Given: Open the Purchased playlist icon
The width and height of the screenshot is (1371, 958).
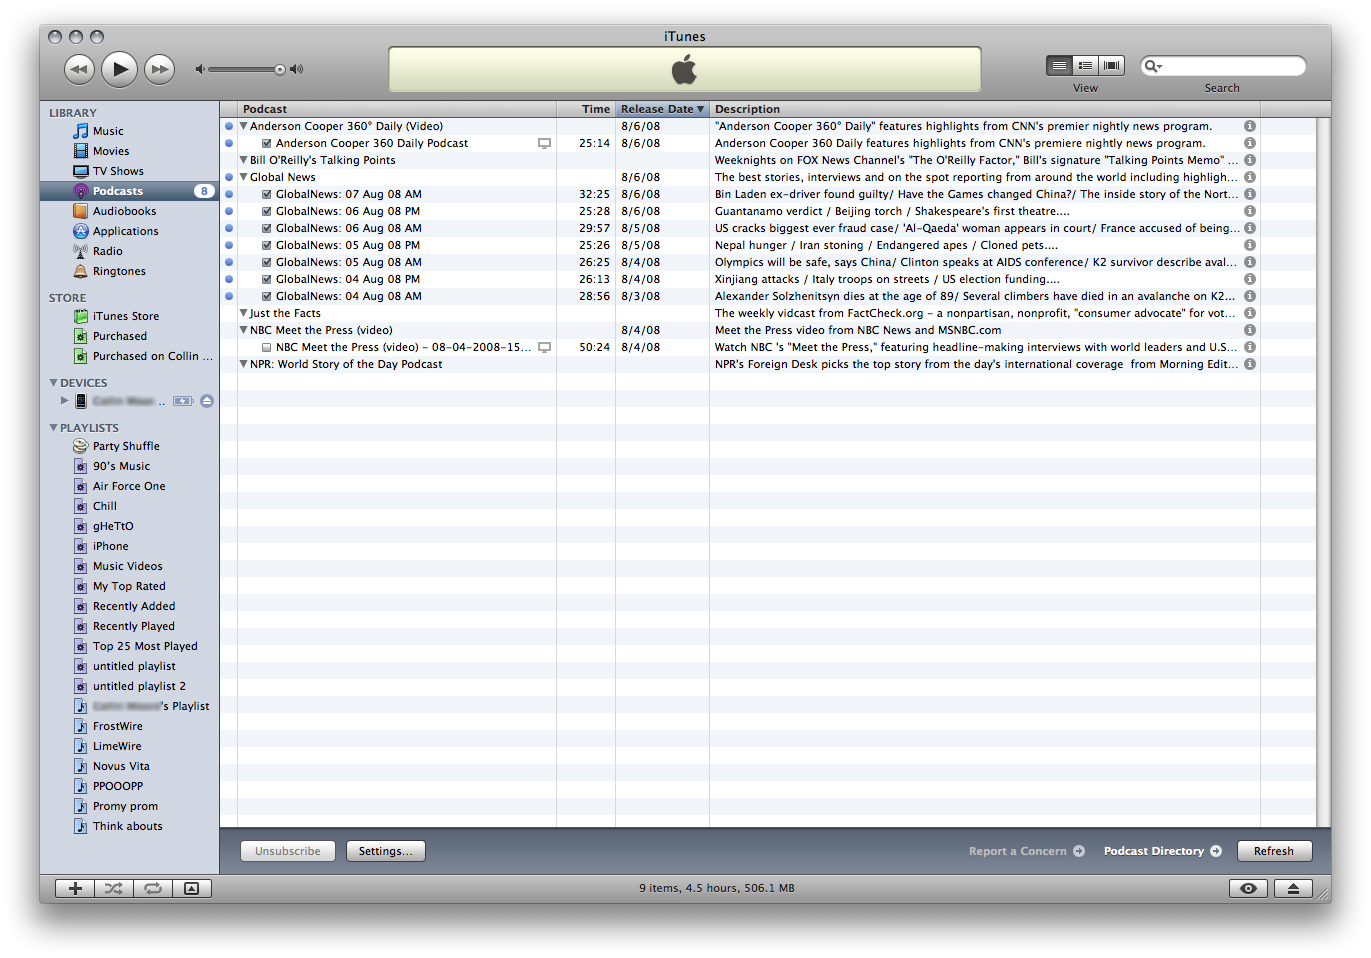Looking at the screenshot, I should pos(81,336).
